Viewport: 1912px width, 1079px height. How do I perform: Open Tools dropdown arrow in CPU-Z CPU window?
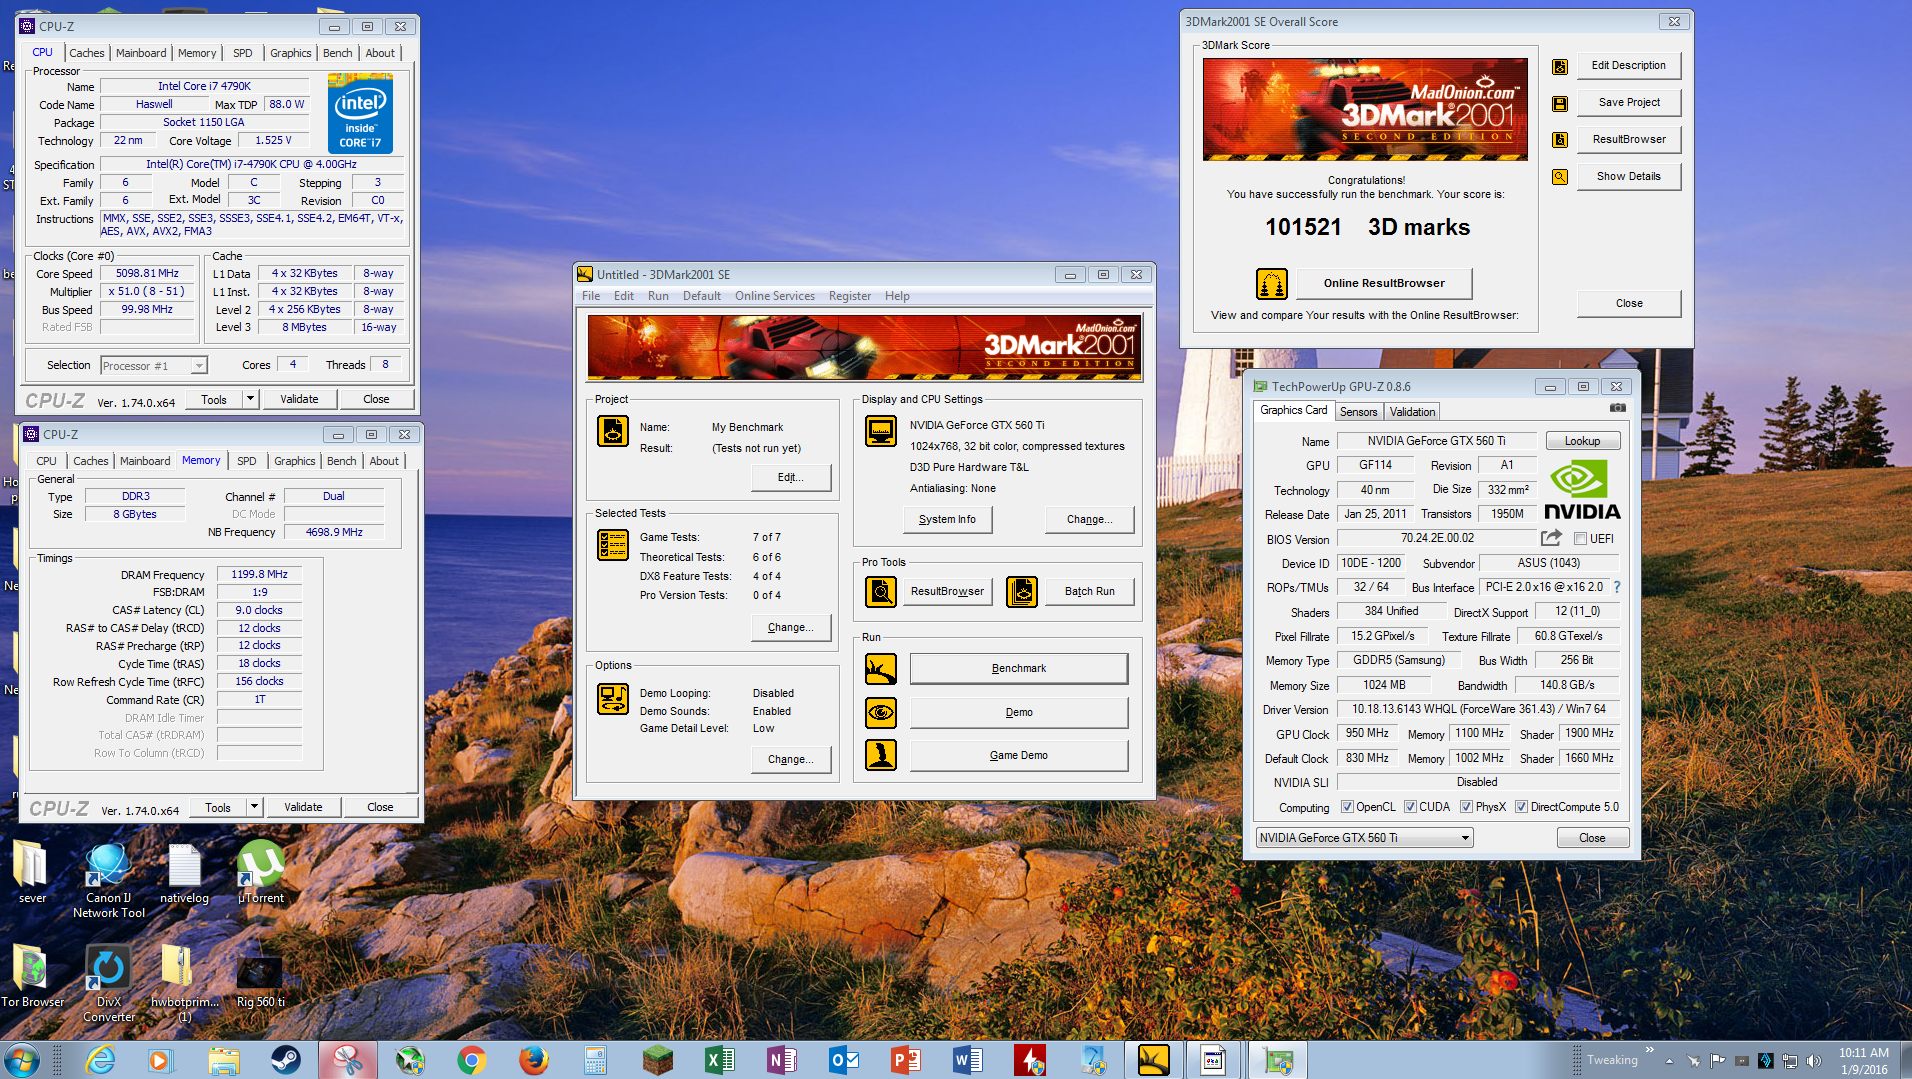click(250, 399)
